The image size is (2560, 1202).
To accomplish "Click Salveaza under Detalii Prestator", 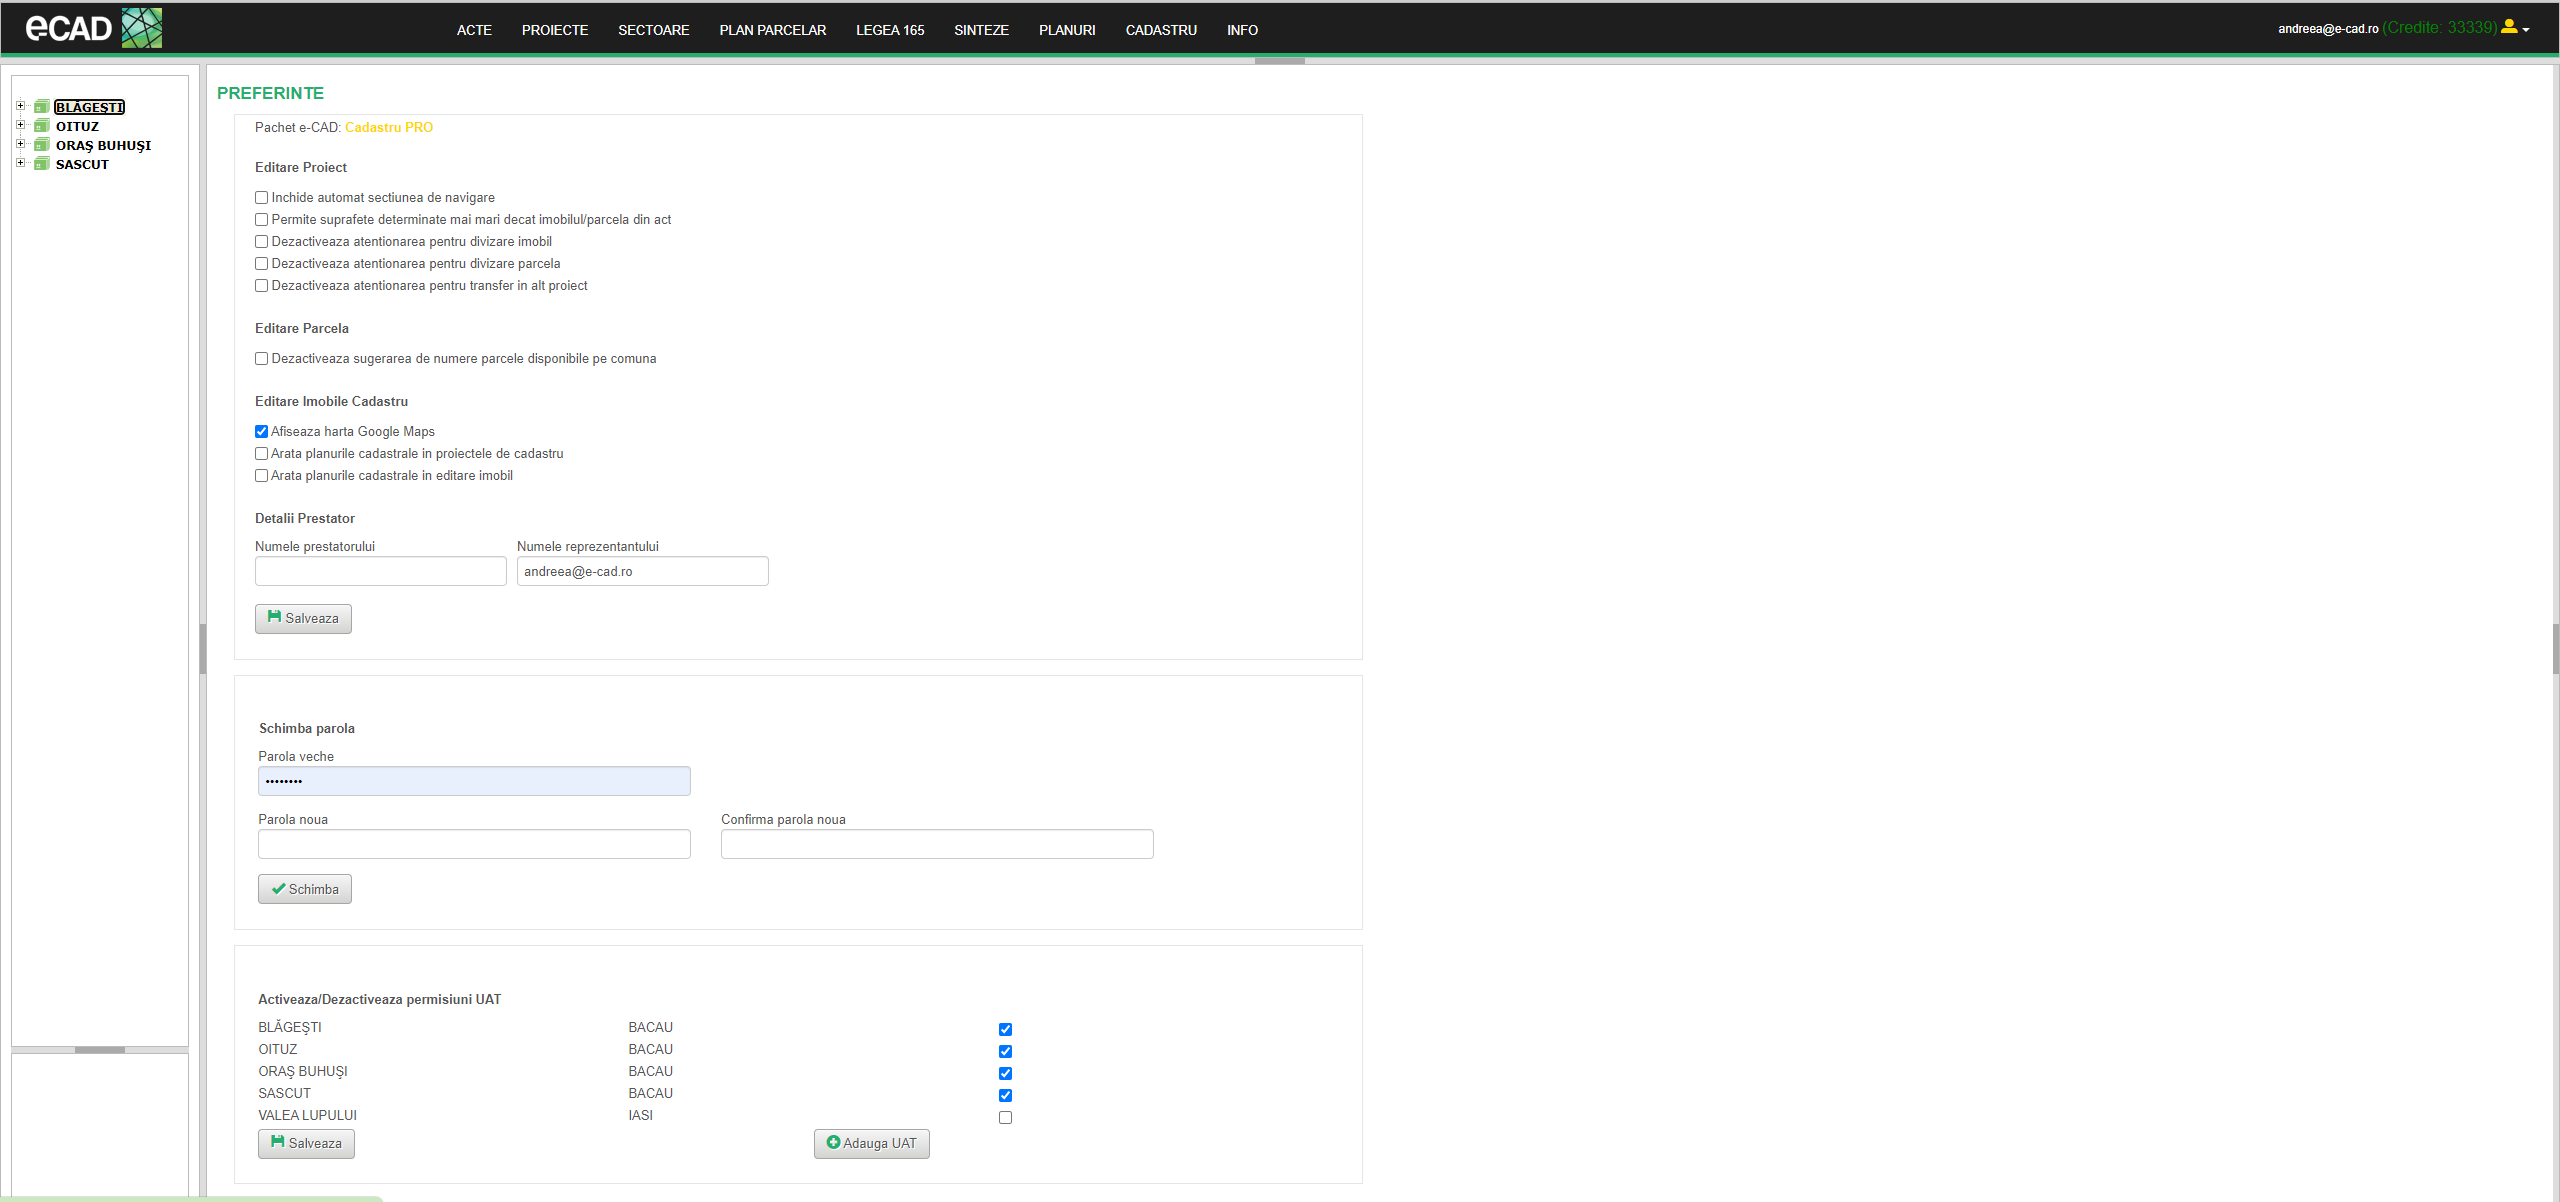I will pos(303,618).
